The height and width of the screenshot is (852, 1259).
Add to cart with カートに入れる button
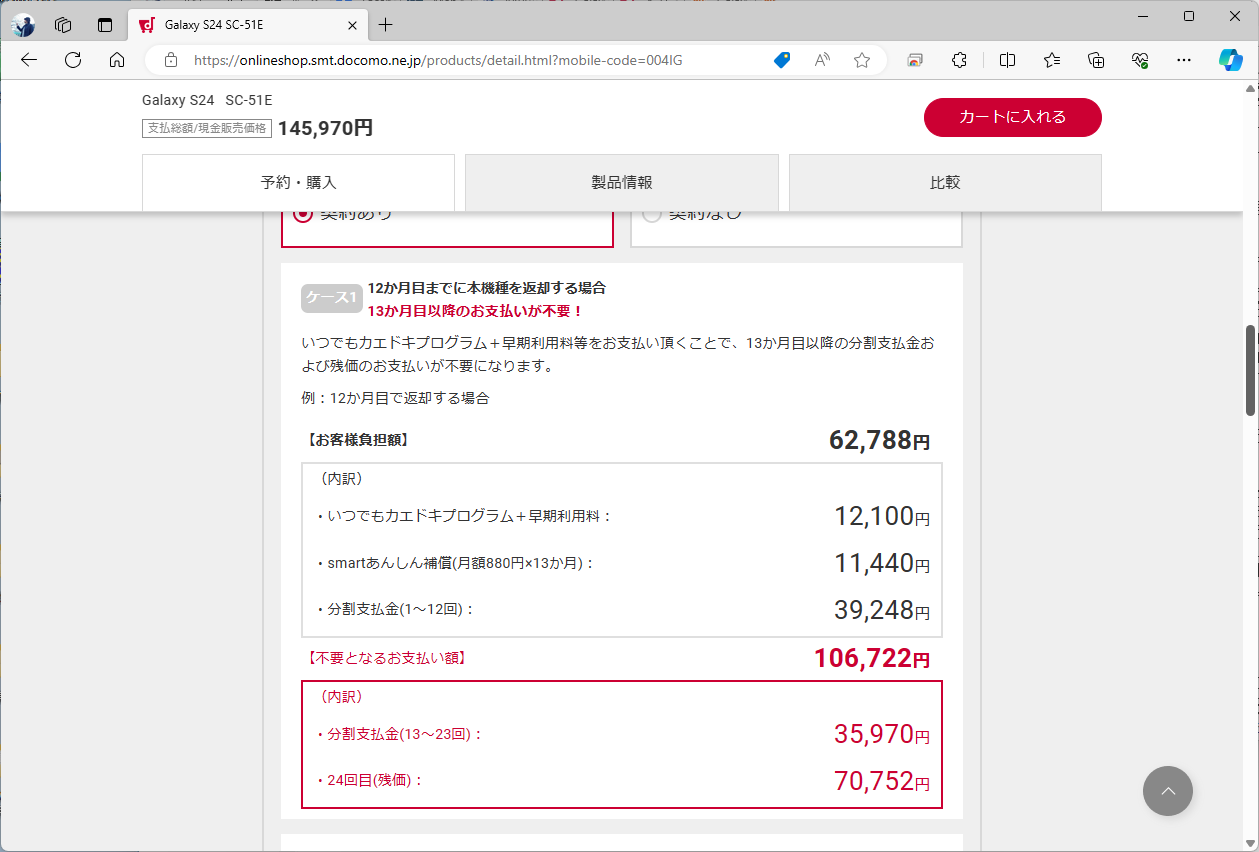pyautogui.click(x=1013, y=117)
